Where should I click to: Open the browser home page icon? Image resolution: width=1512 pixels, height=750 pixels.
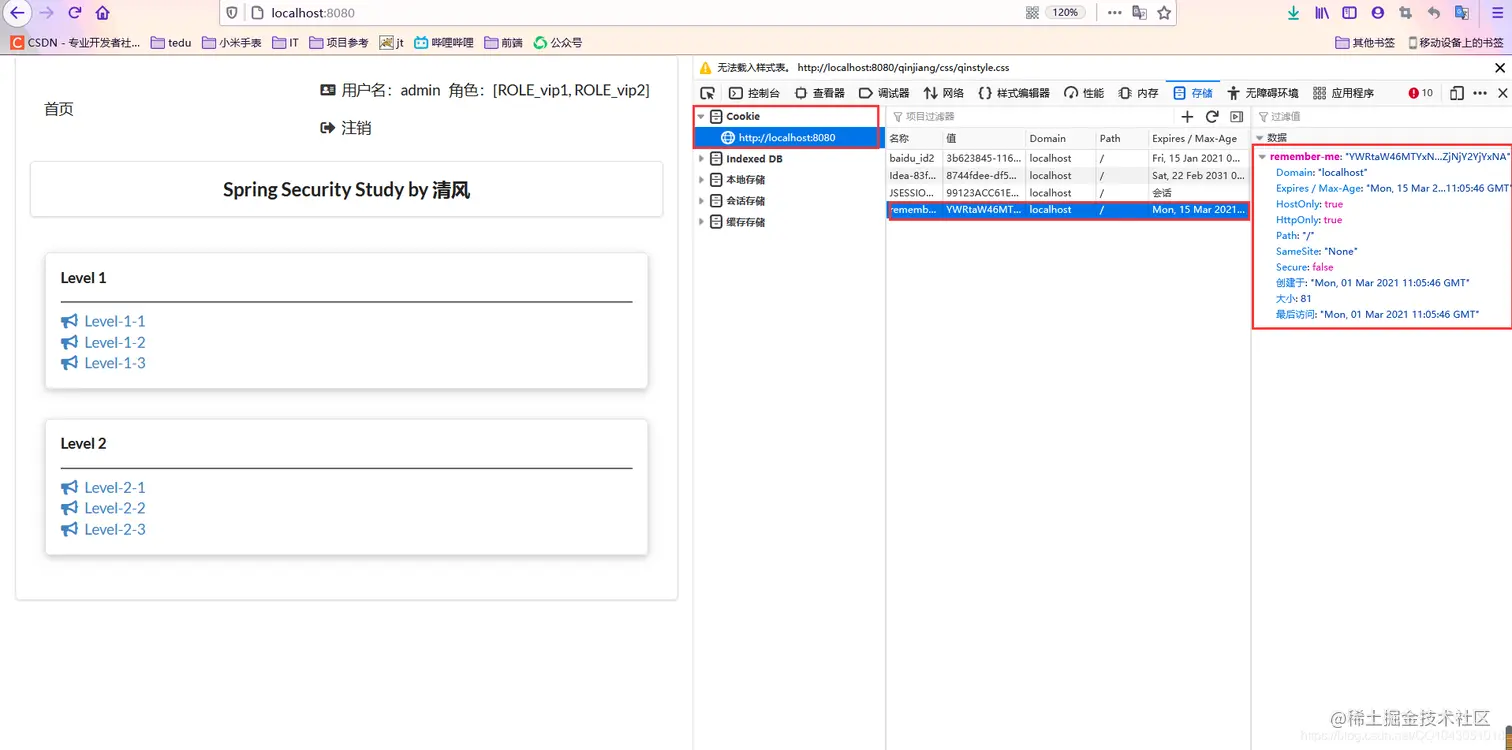103,13
